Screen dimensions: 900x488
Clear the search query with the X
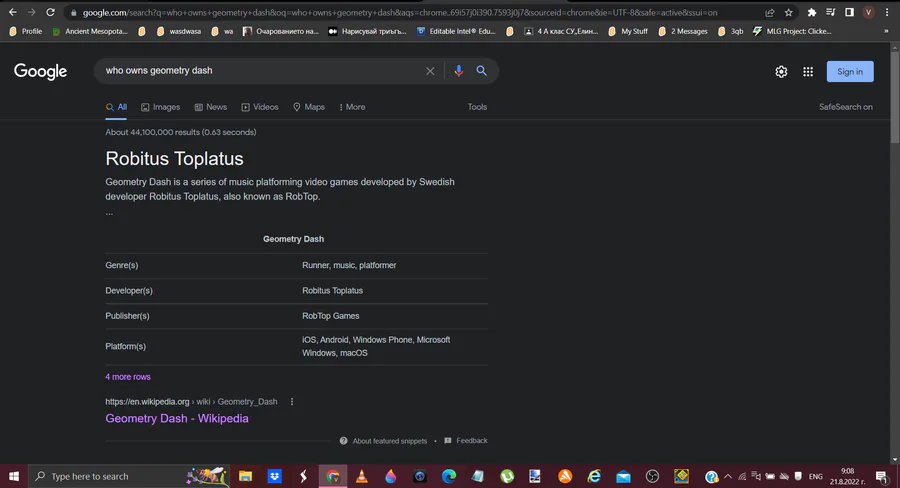(430, 71)
